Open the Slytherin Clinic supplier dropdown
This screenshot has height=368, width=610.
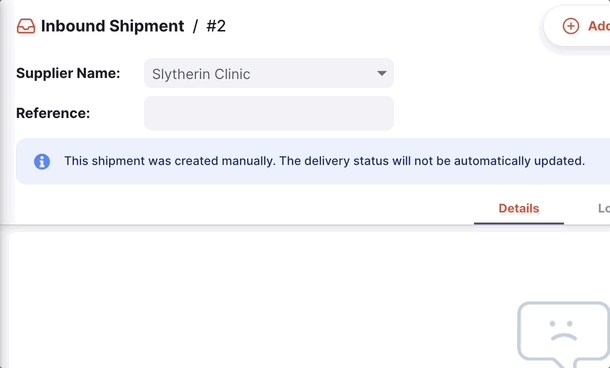pos(269,73)
